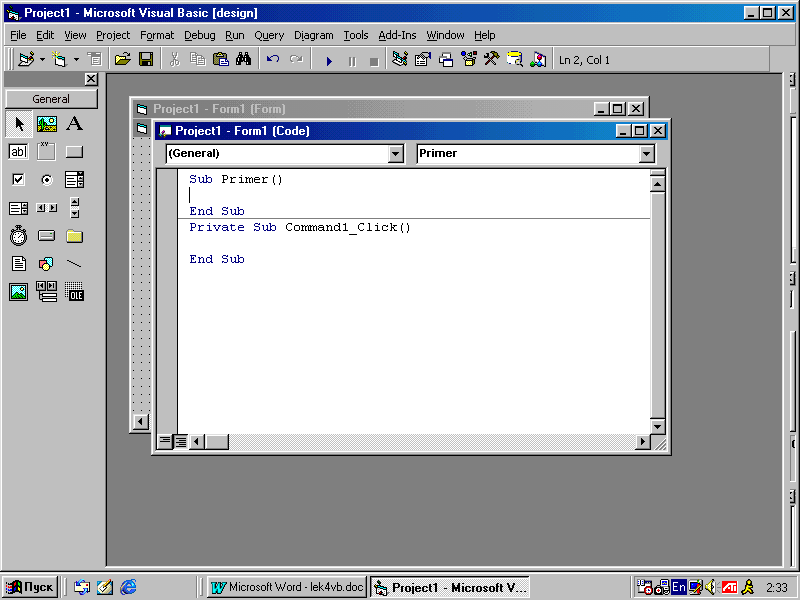The image size is (800, 600).
Task: Launch Internet Explorer from quick launch
Action: tap(128, 587)
